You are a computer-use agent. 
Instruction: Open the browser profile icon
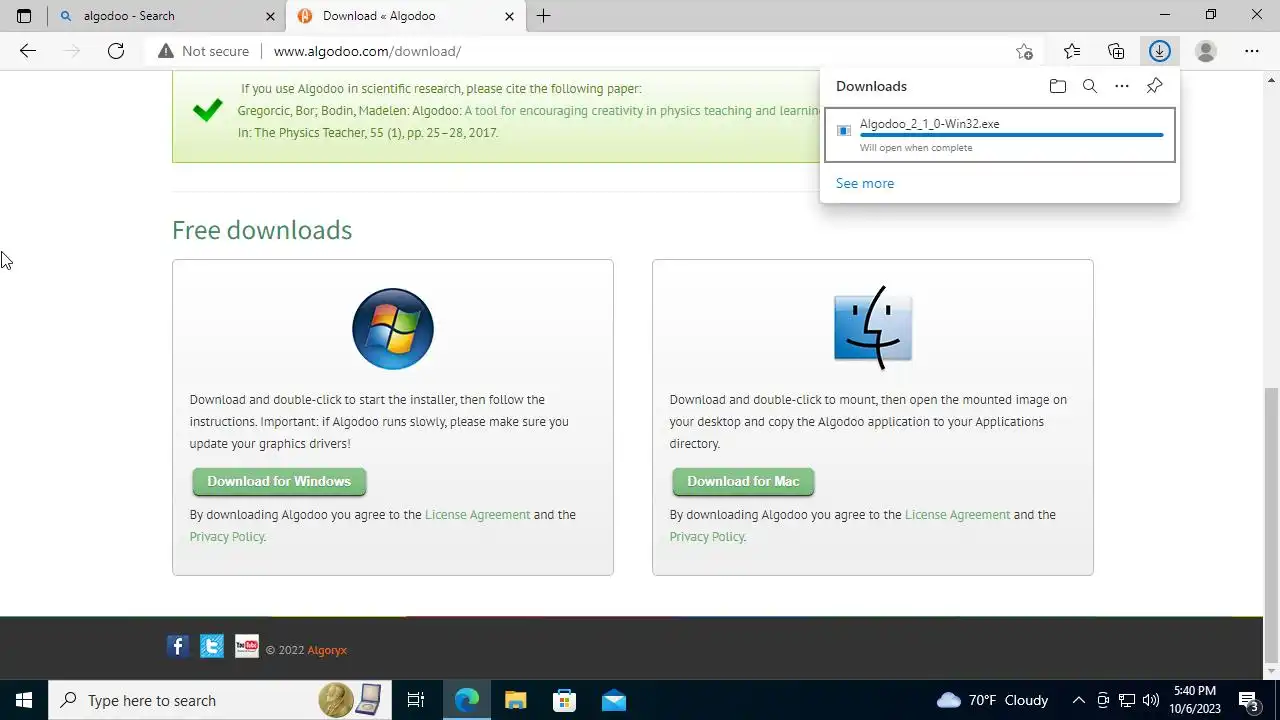[x=1206, y=51]
